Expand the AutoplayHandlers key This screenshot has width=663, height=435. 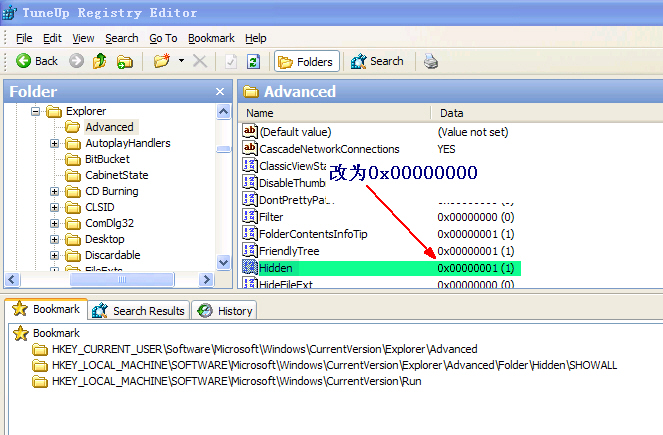55,143
